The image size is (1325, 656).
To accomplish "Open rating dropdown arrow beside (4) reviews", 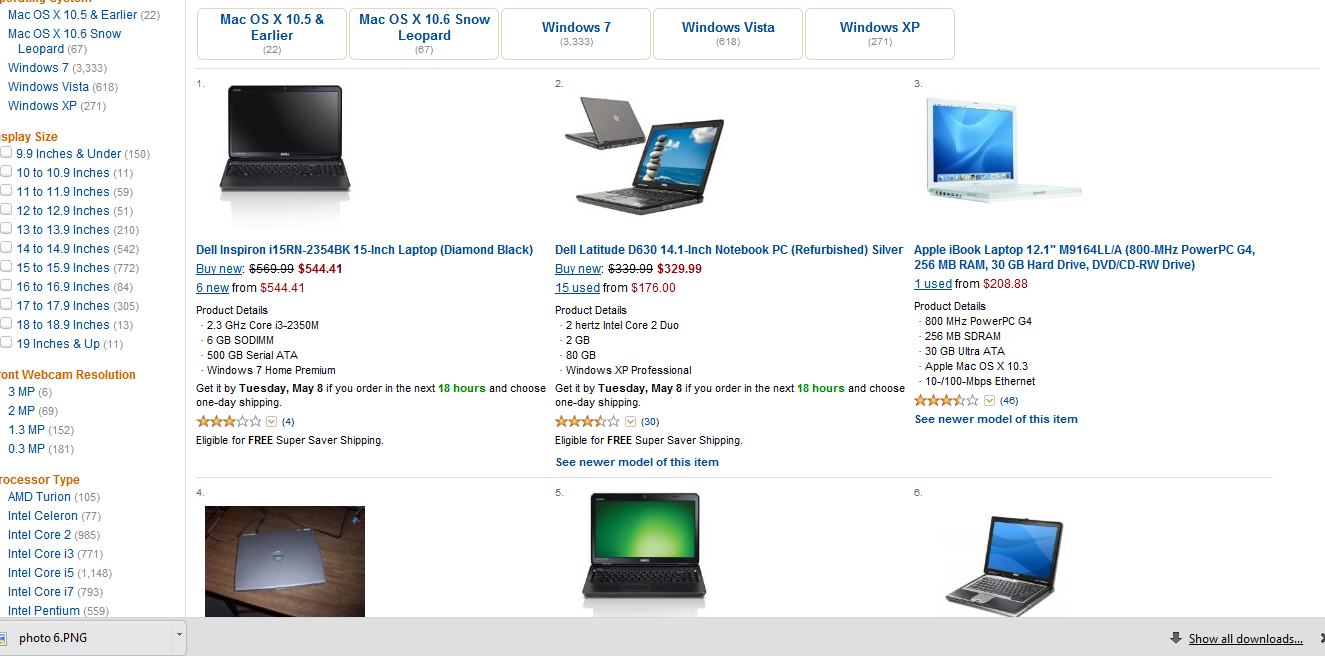I will coord(272,421).
